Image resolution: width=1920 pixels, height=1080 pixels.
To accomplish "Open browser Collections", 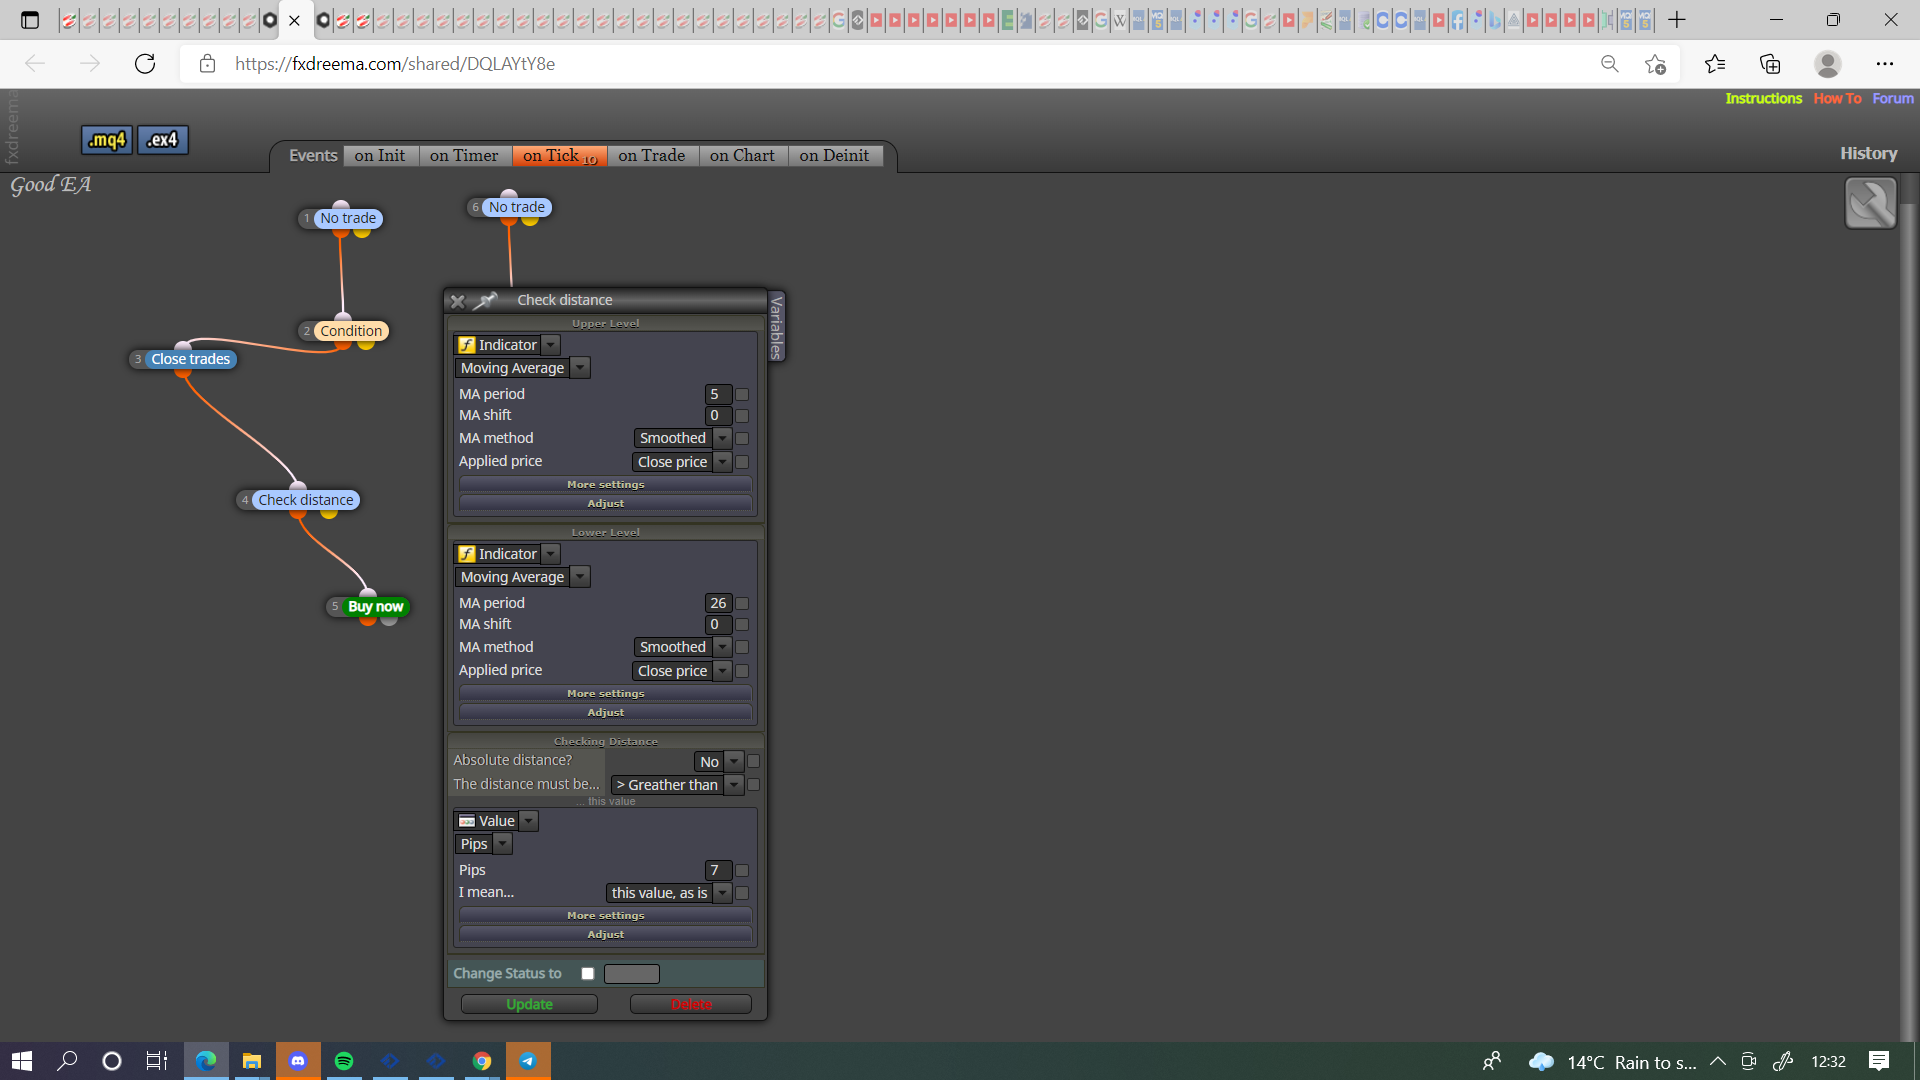I will pos(1770,64).
